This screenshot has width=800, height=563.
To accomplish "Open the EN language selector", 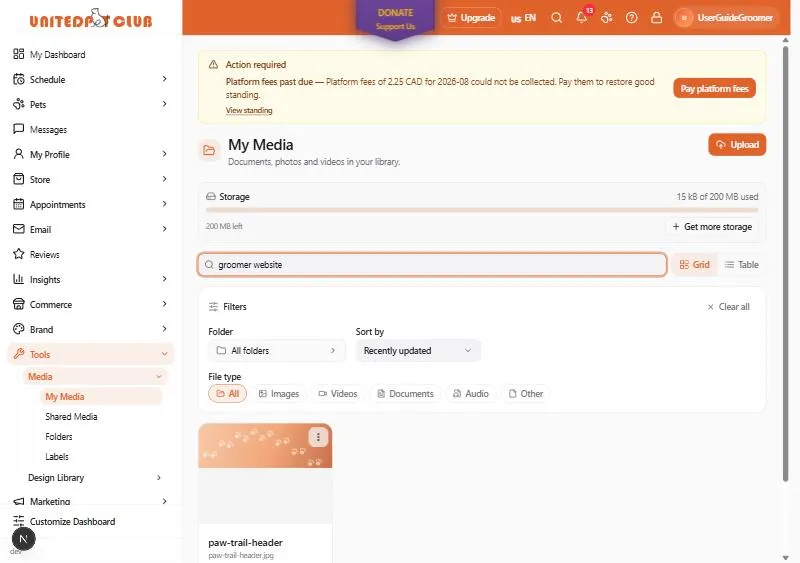I will tap(523, 18).
